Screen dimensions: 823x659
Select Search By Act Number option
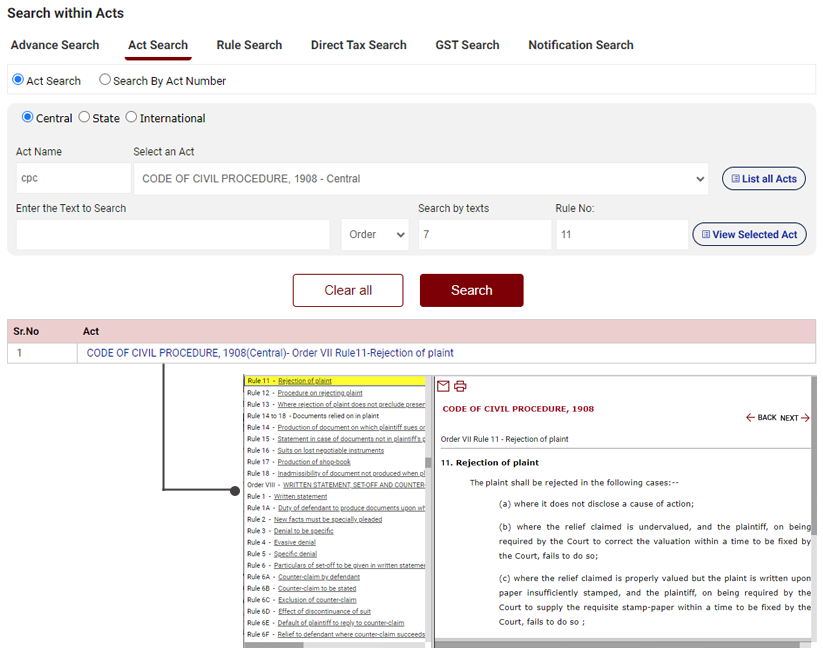(x=105, y=80)
